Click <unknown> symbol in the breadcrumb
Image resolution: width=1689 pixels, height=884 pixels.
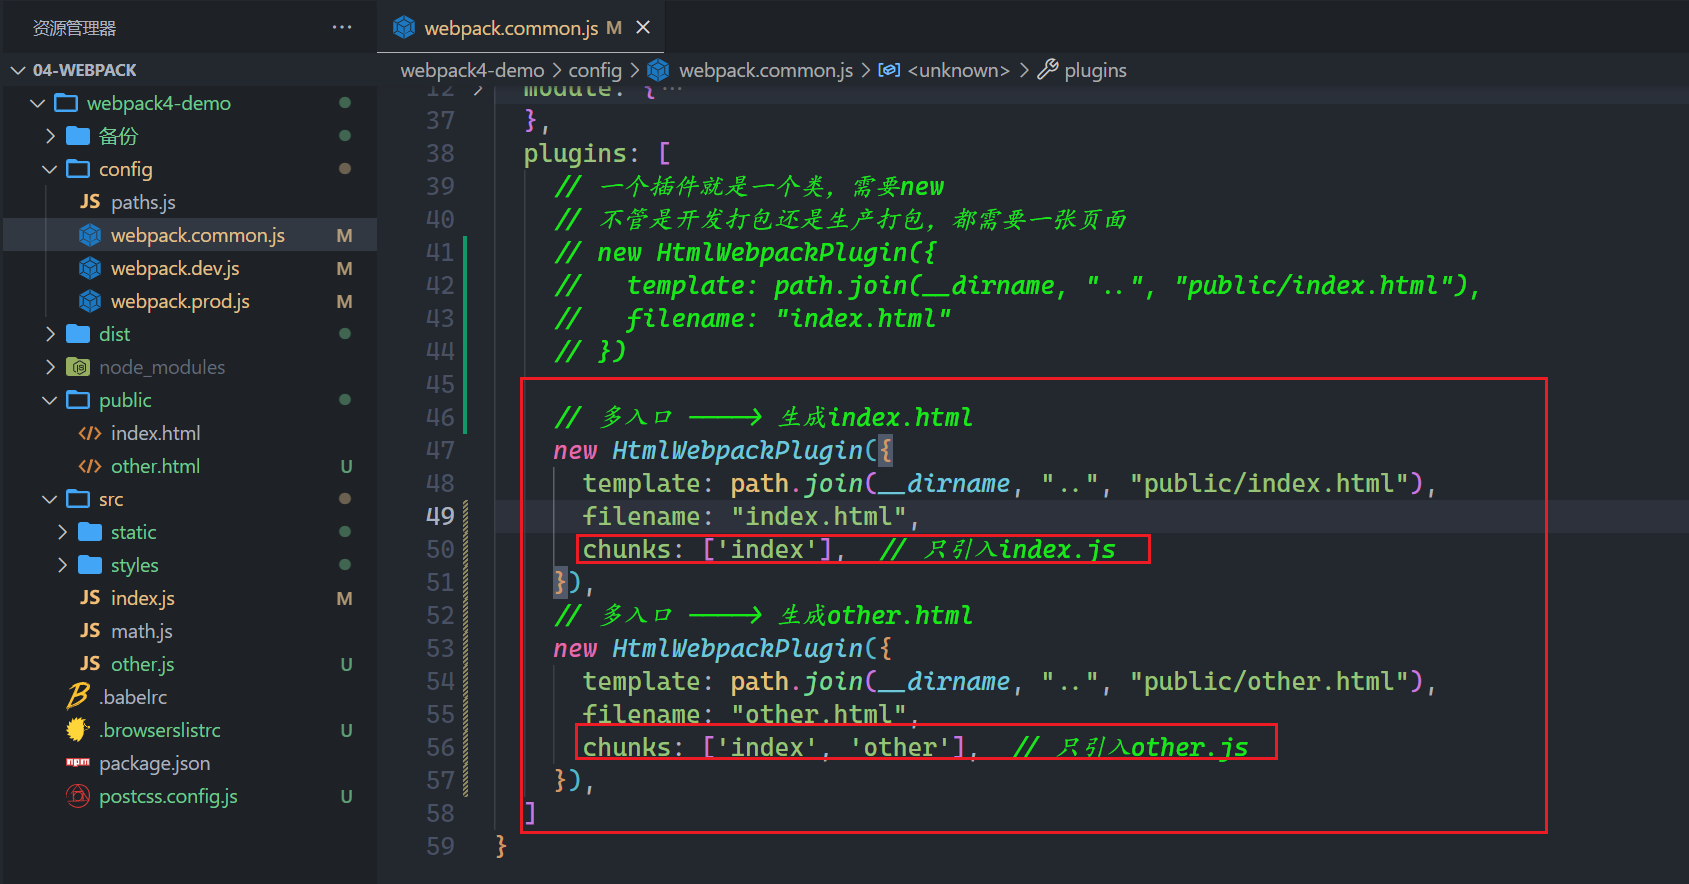(x=958, y=70)
